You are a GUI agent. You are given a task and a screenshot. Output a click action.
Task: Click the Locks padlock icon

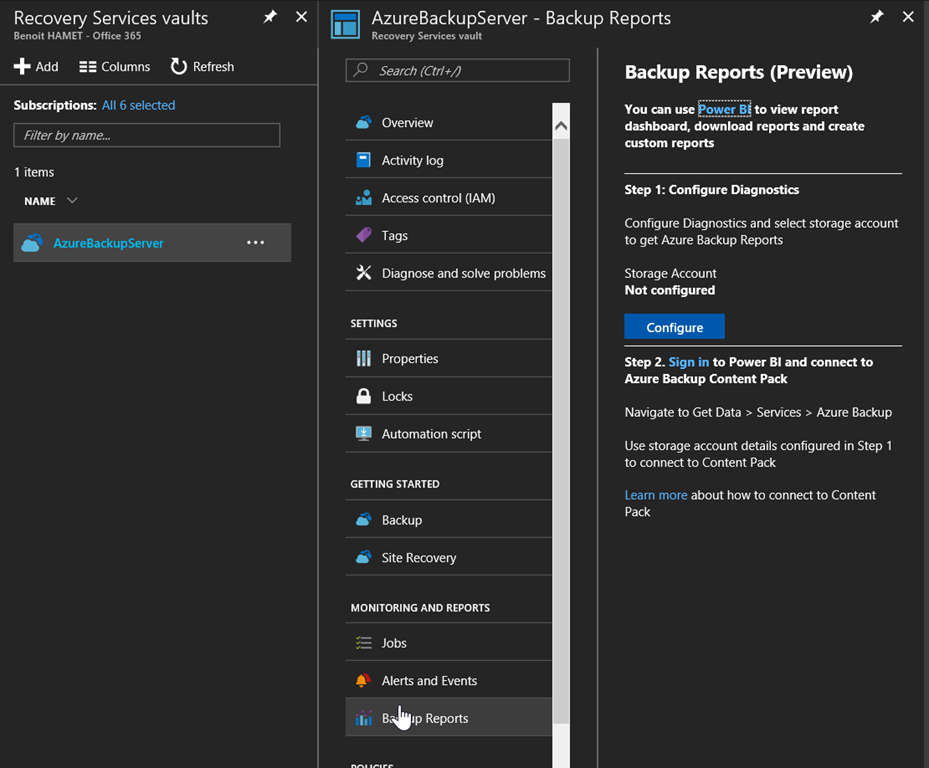(x=364, y=396)
